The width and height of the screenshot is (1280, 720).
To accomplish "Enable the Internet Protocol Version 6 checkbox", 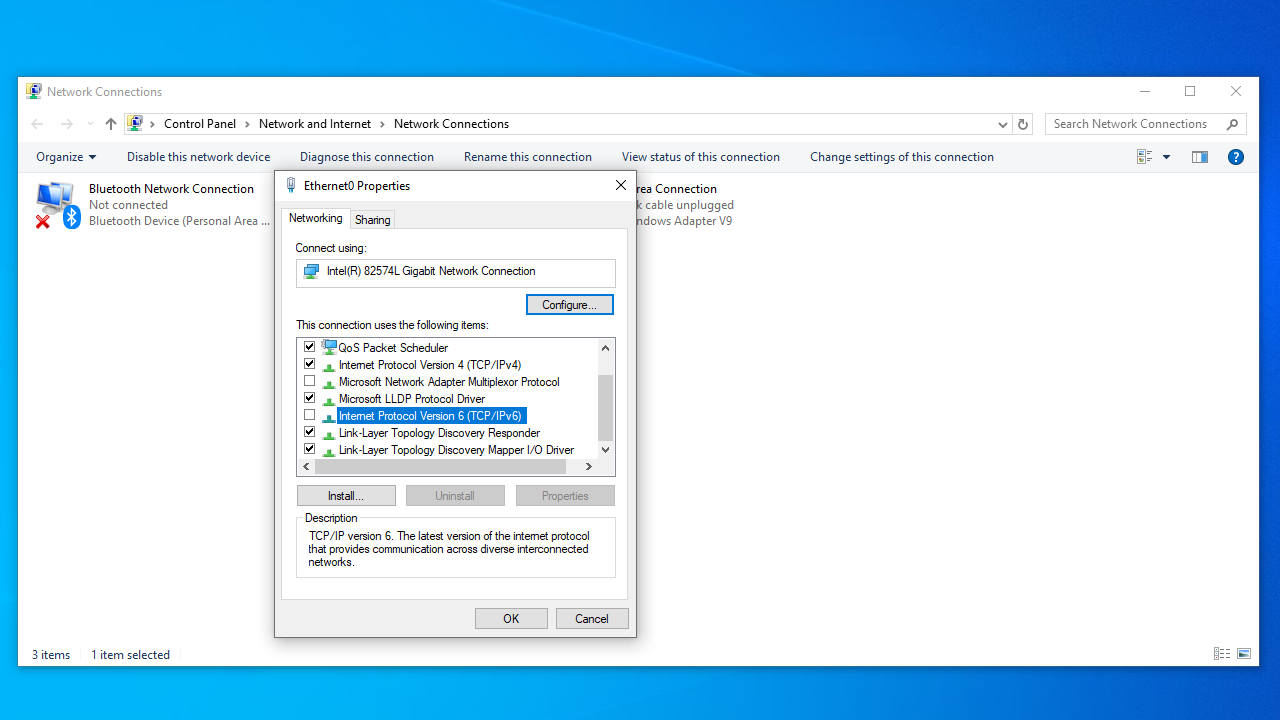I will (310, 415).
